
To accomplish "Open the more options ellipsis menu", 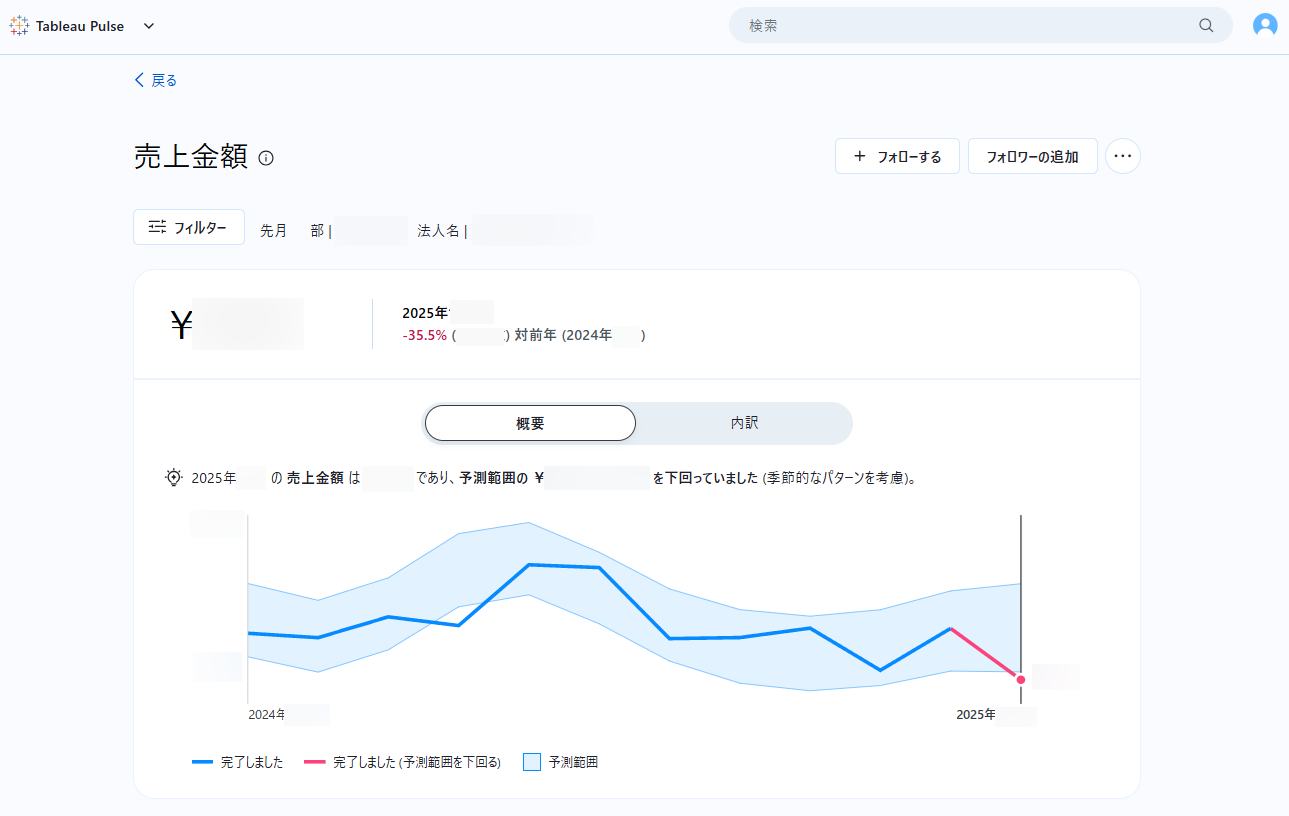I will [1122, 157].
